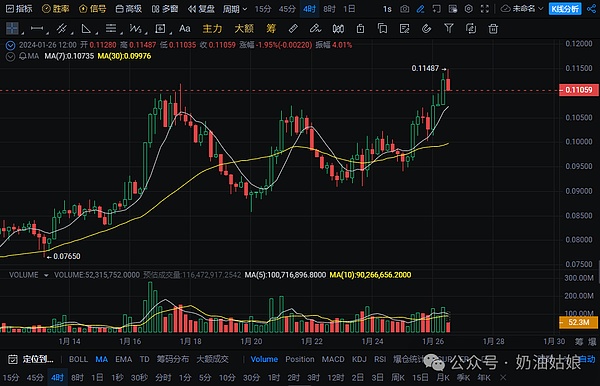
Task: Click the share icon at top right
Action: [x=592, y=9]
